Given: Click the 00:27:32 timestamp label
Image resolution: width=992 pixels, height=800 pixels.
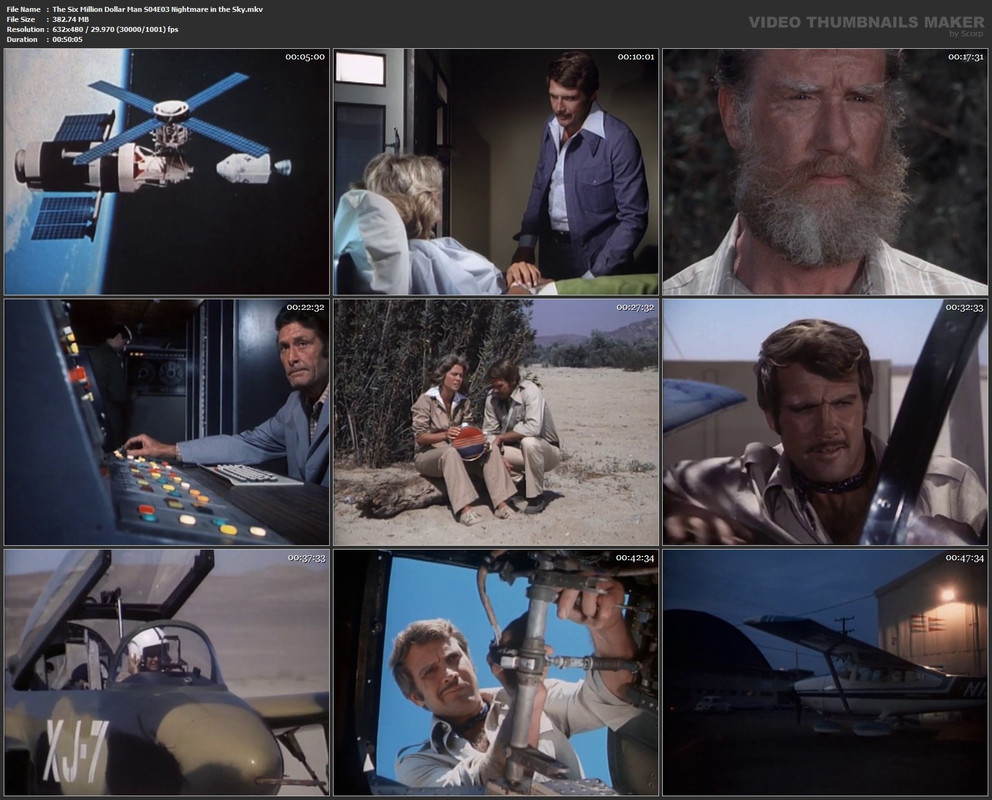Looking at the screenshot, I should [x=635, y=307].
